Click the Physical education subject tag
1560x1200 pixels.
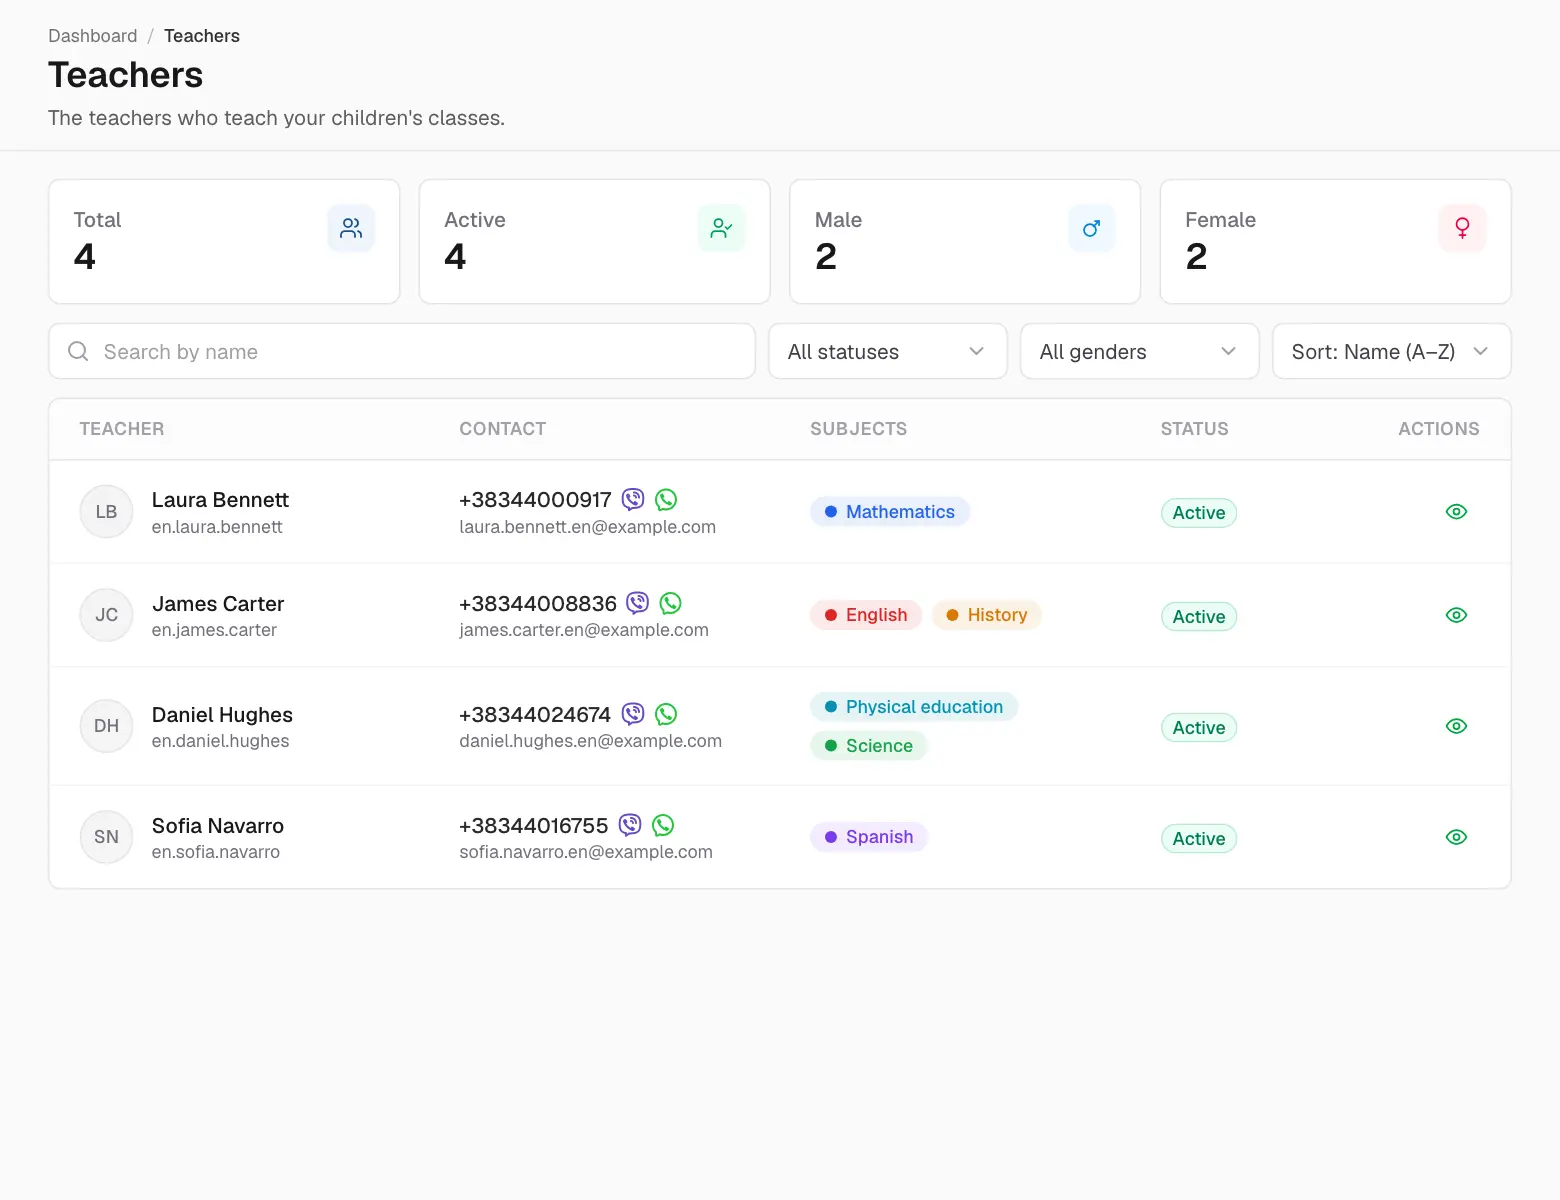[914, 707]
